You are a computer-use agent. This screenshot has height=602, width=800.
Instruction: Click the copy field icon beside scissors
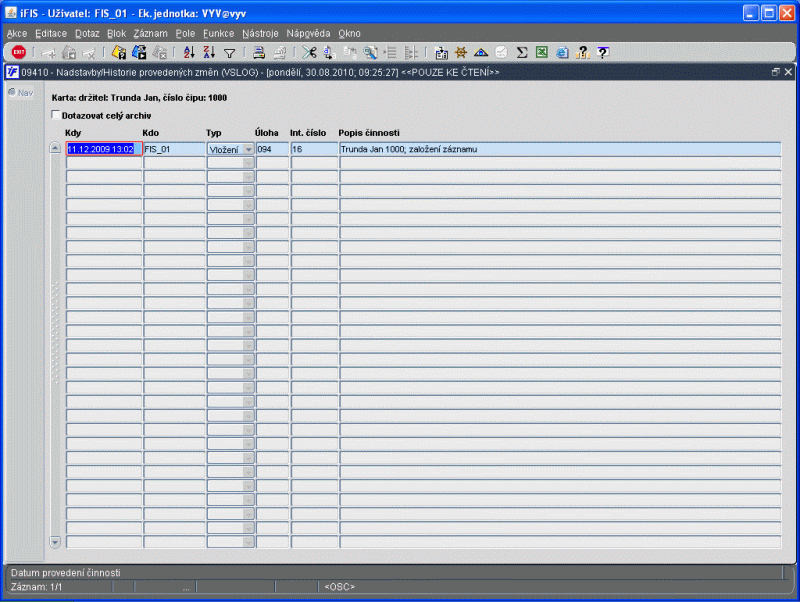pyautogui.click(x=329, y=52)
